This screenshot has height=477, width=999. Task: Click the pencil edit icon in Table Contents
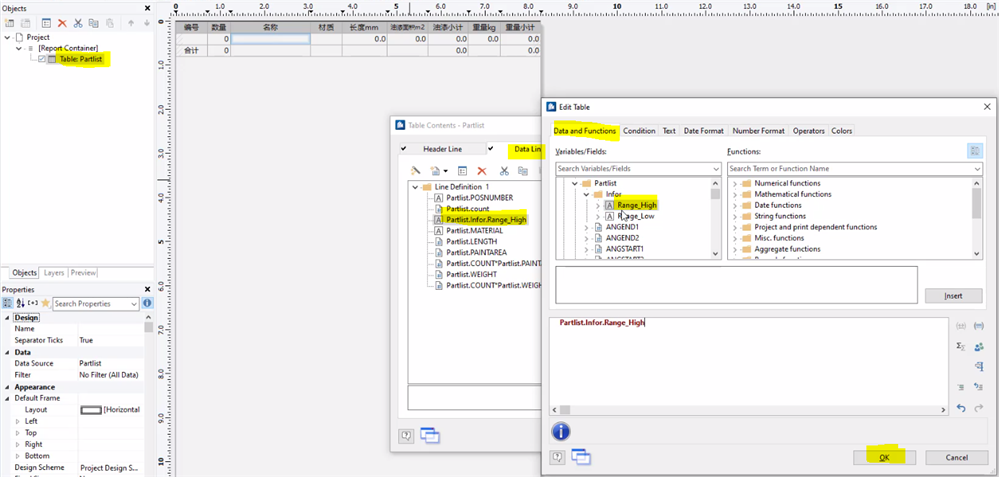pos(416,171)
